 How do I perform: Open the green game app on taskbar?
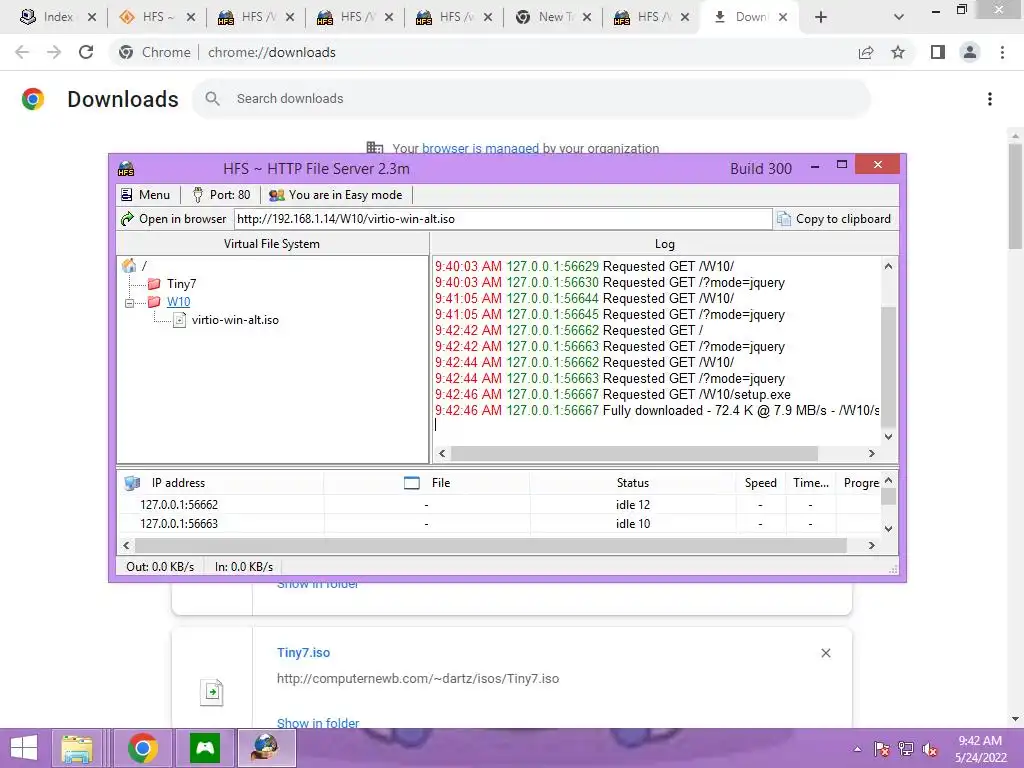pos(204,748)
